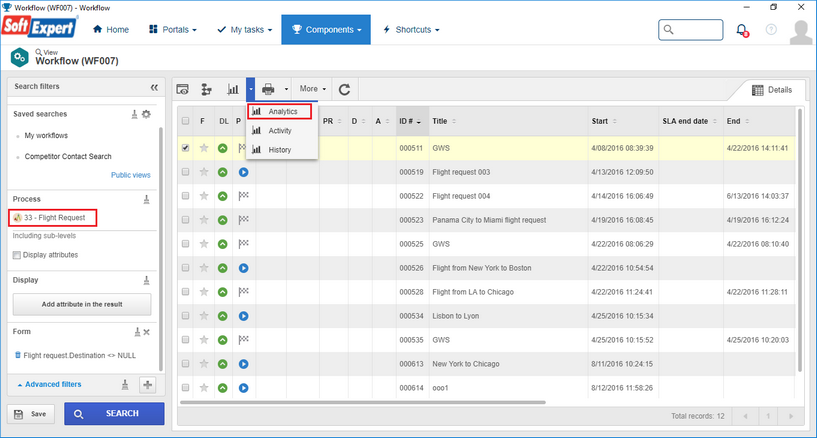Add a new advanced filter
The width and height of the screenshot is (817, 438).
coord(147,385)
